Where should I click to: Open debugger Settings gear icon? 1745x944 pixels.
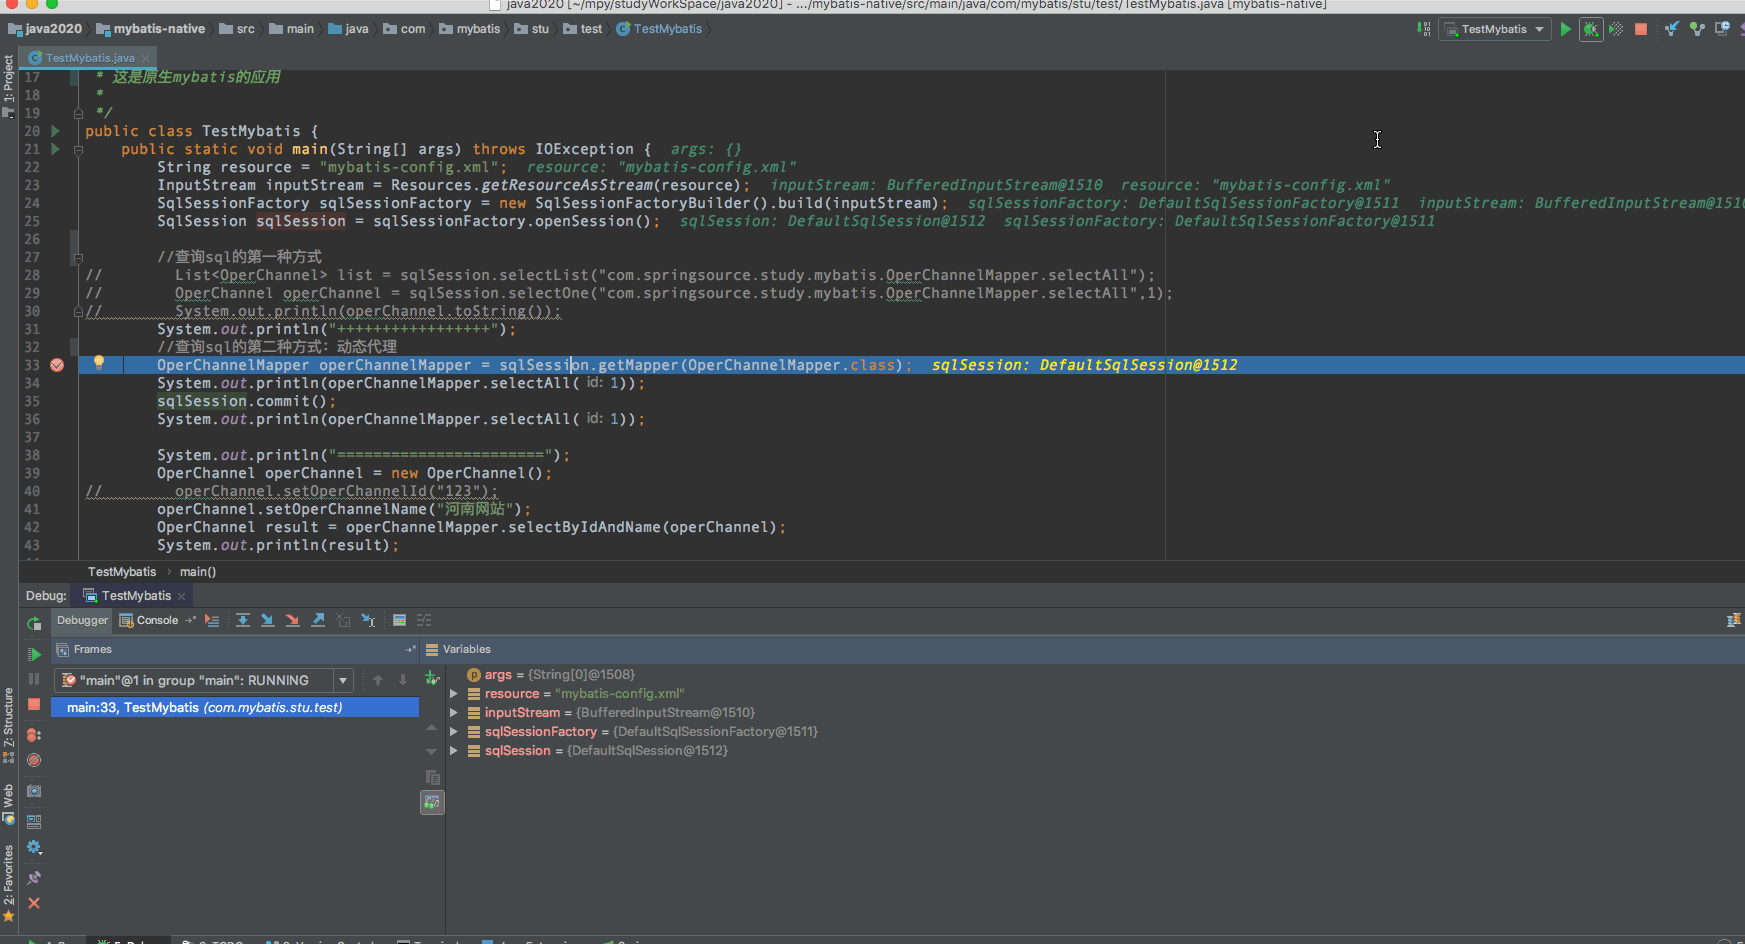(x=34, y=847)
